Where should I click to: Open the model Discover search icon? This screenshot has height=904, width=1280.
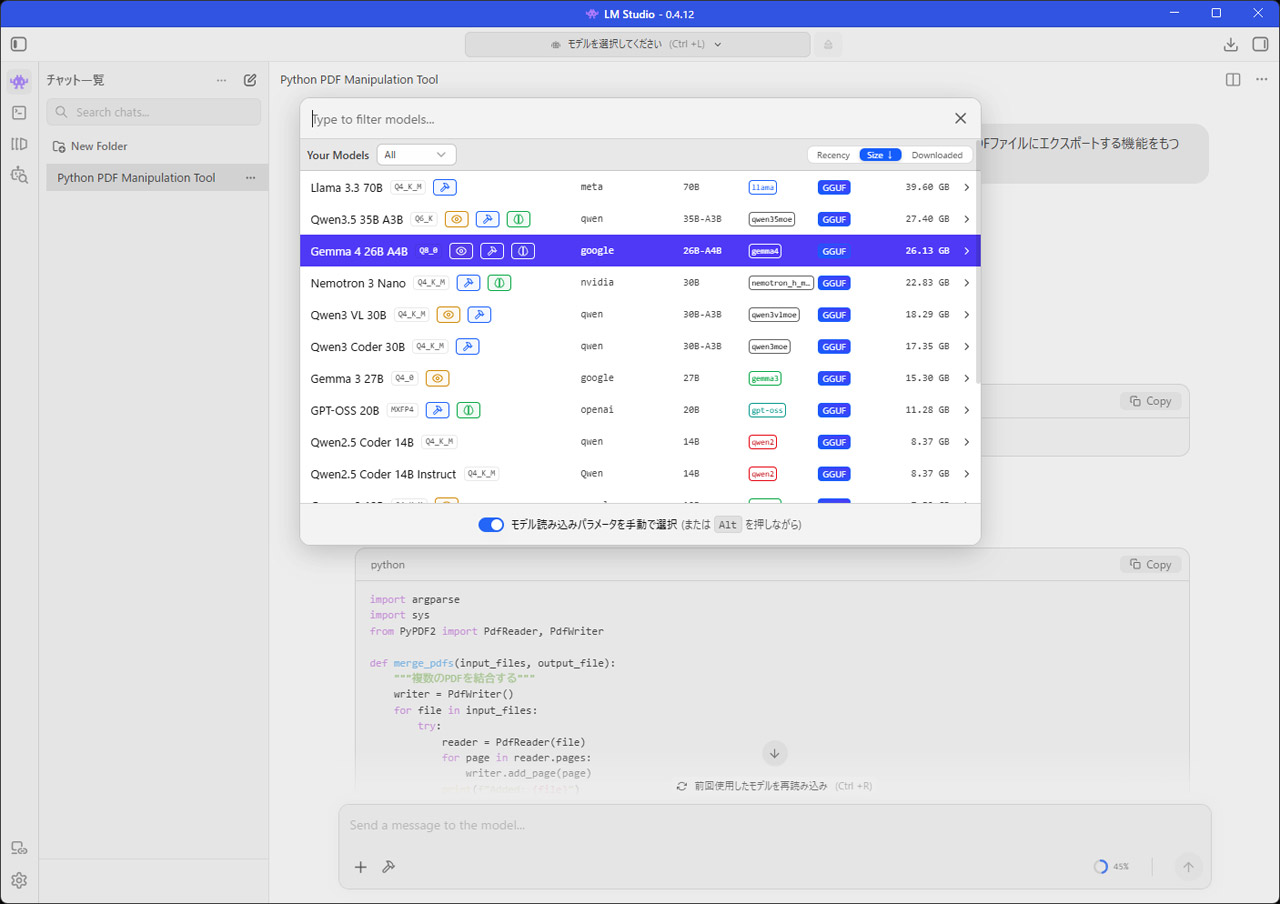(19, 175)
